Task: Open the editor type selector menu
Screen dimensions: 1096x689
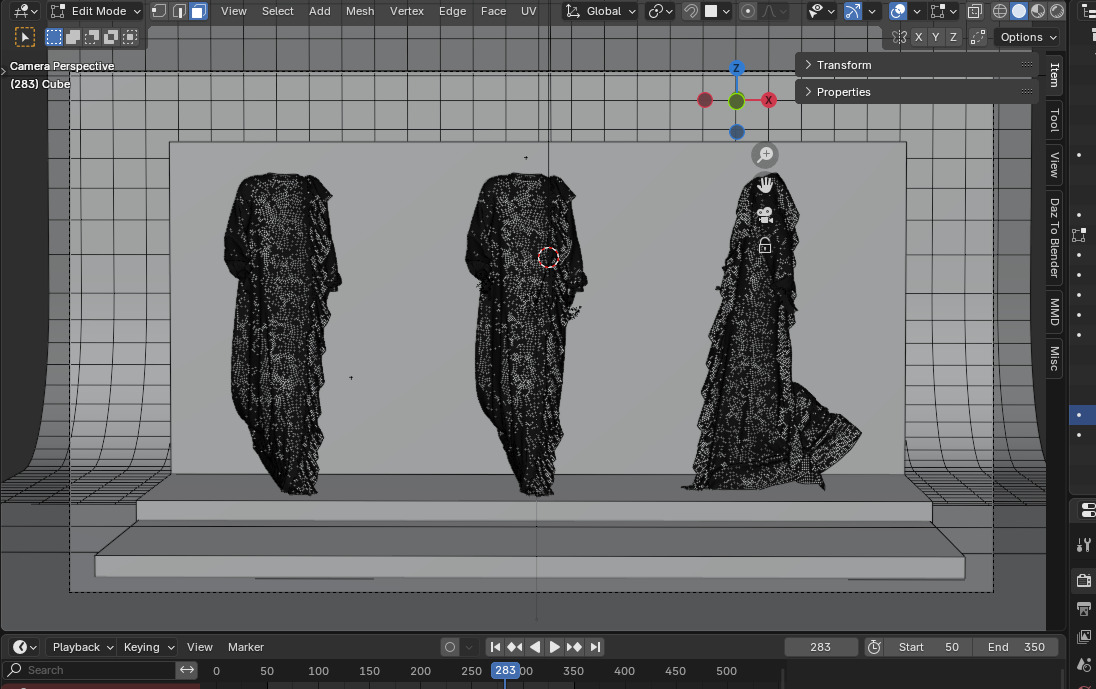Action: tap(26, 11)
